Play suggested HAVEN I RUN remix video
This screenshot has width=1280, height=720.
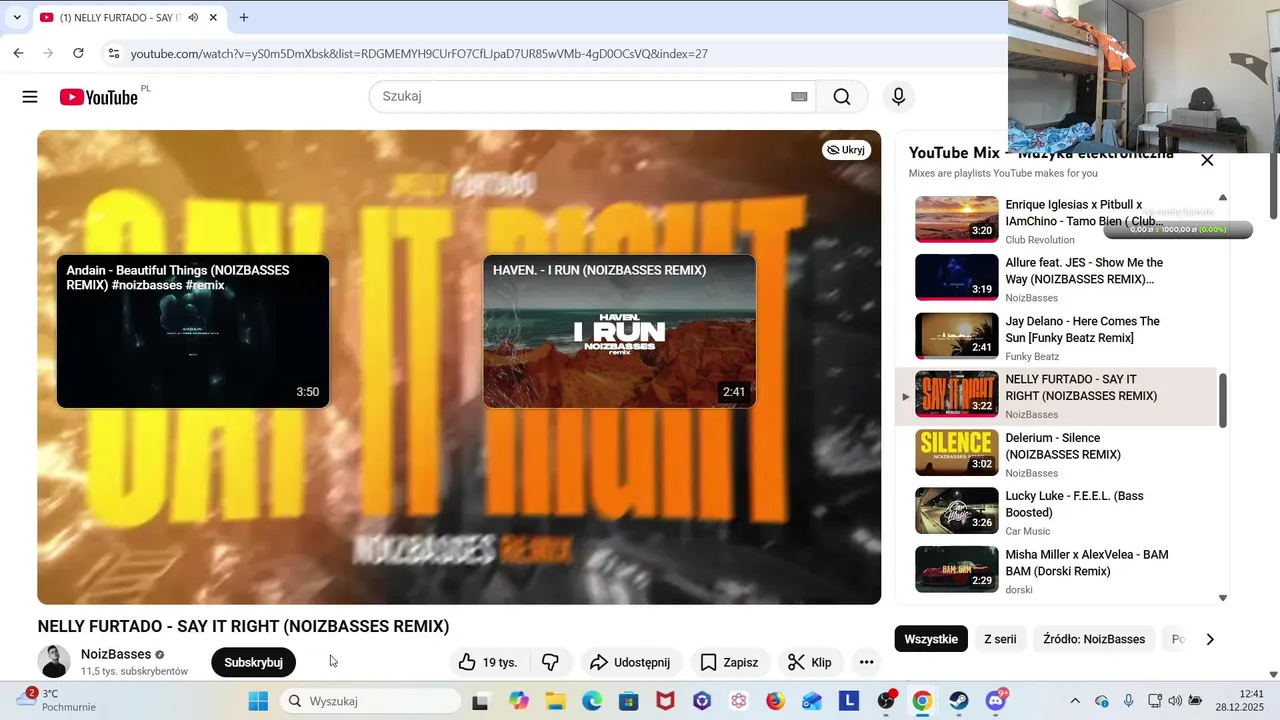pos(619,331)
